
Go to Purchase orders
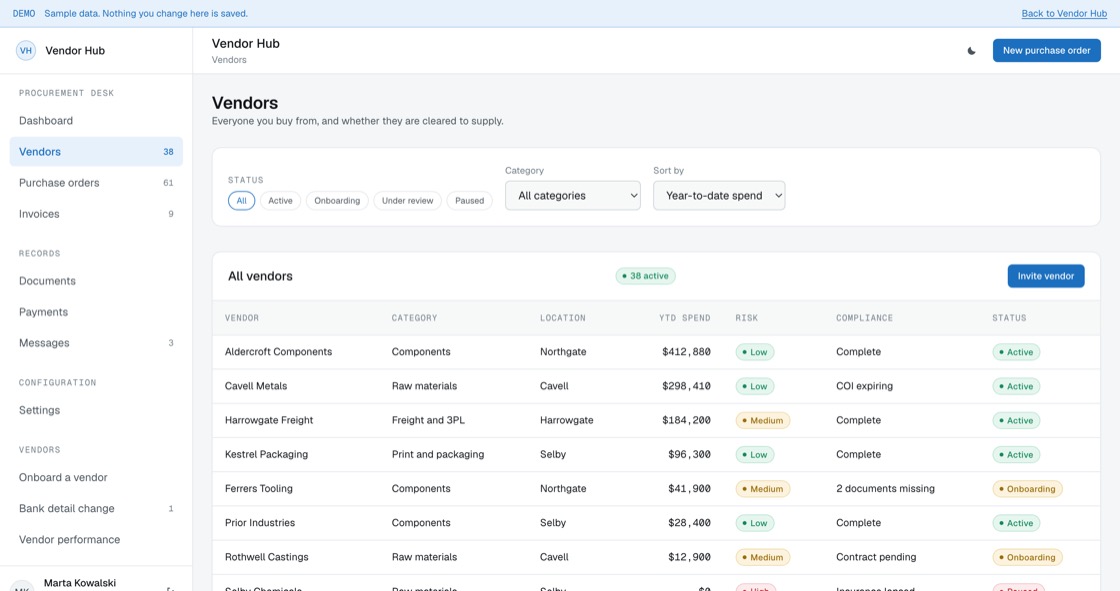(x=96, y=183)
